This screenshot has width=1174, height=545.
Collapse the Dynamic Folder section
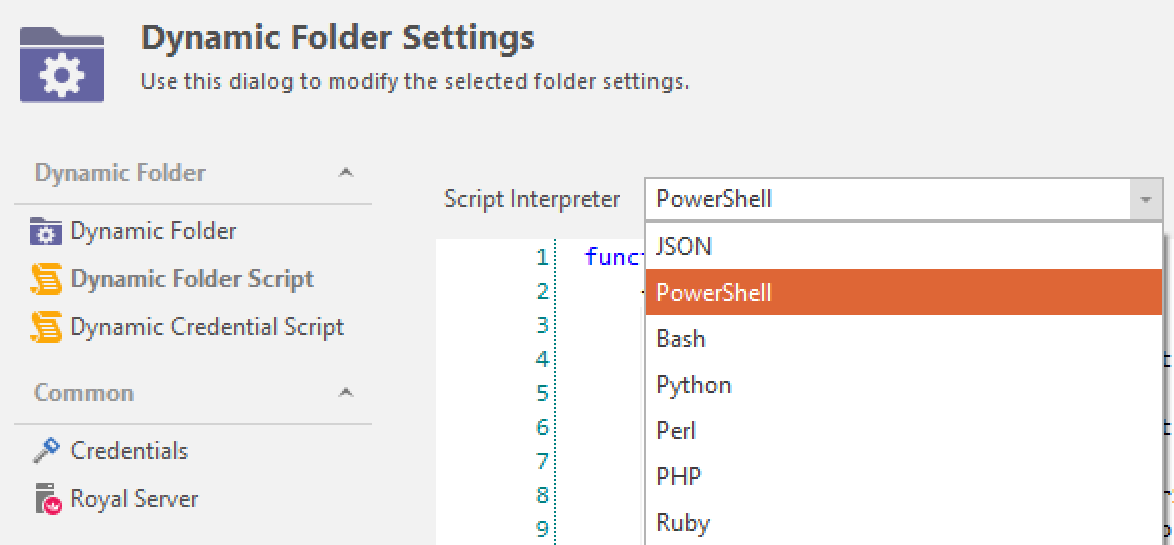pos(346,173)
